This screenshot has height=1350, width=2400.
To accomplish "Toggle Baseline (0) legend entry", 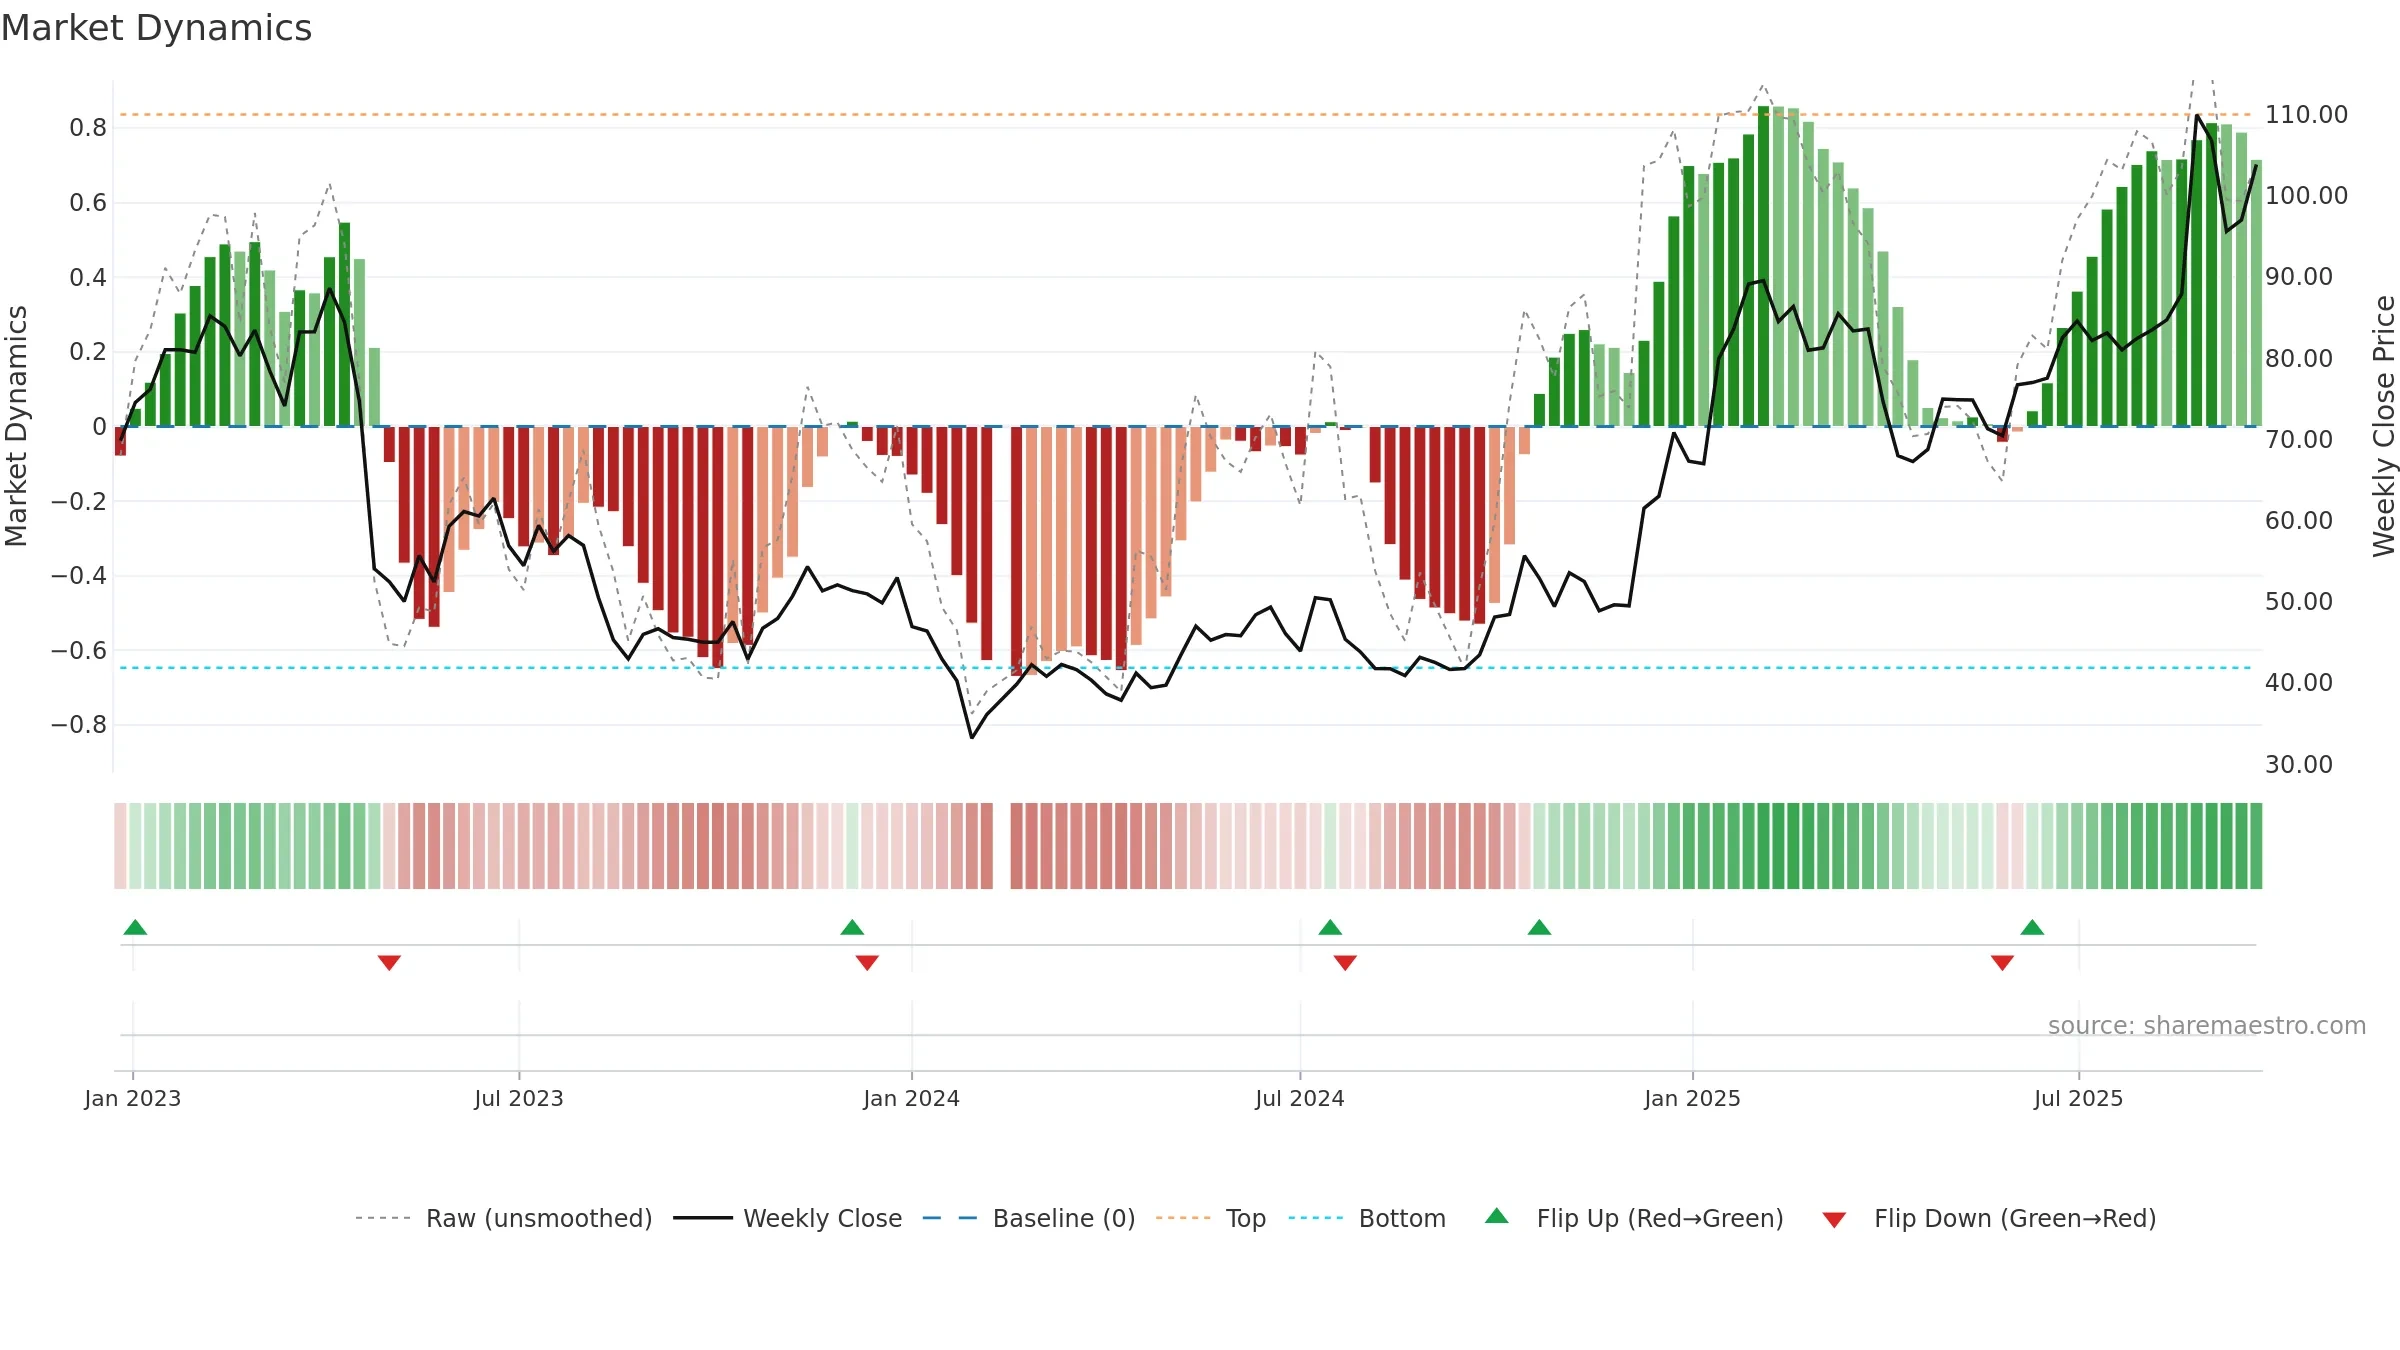I will pos(1028,1218).
